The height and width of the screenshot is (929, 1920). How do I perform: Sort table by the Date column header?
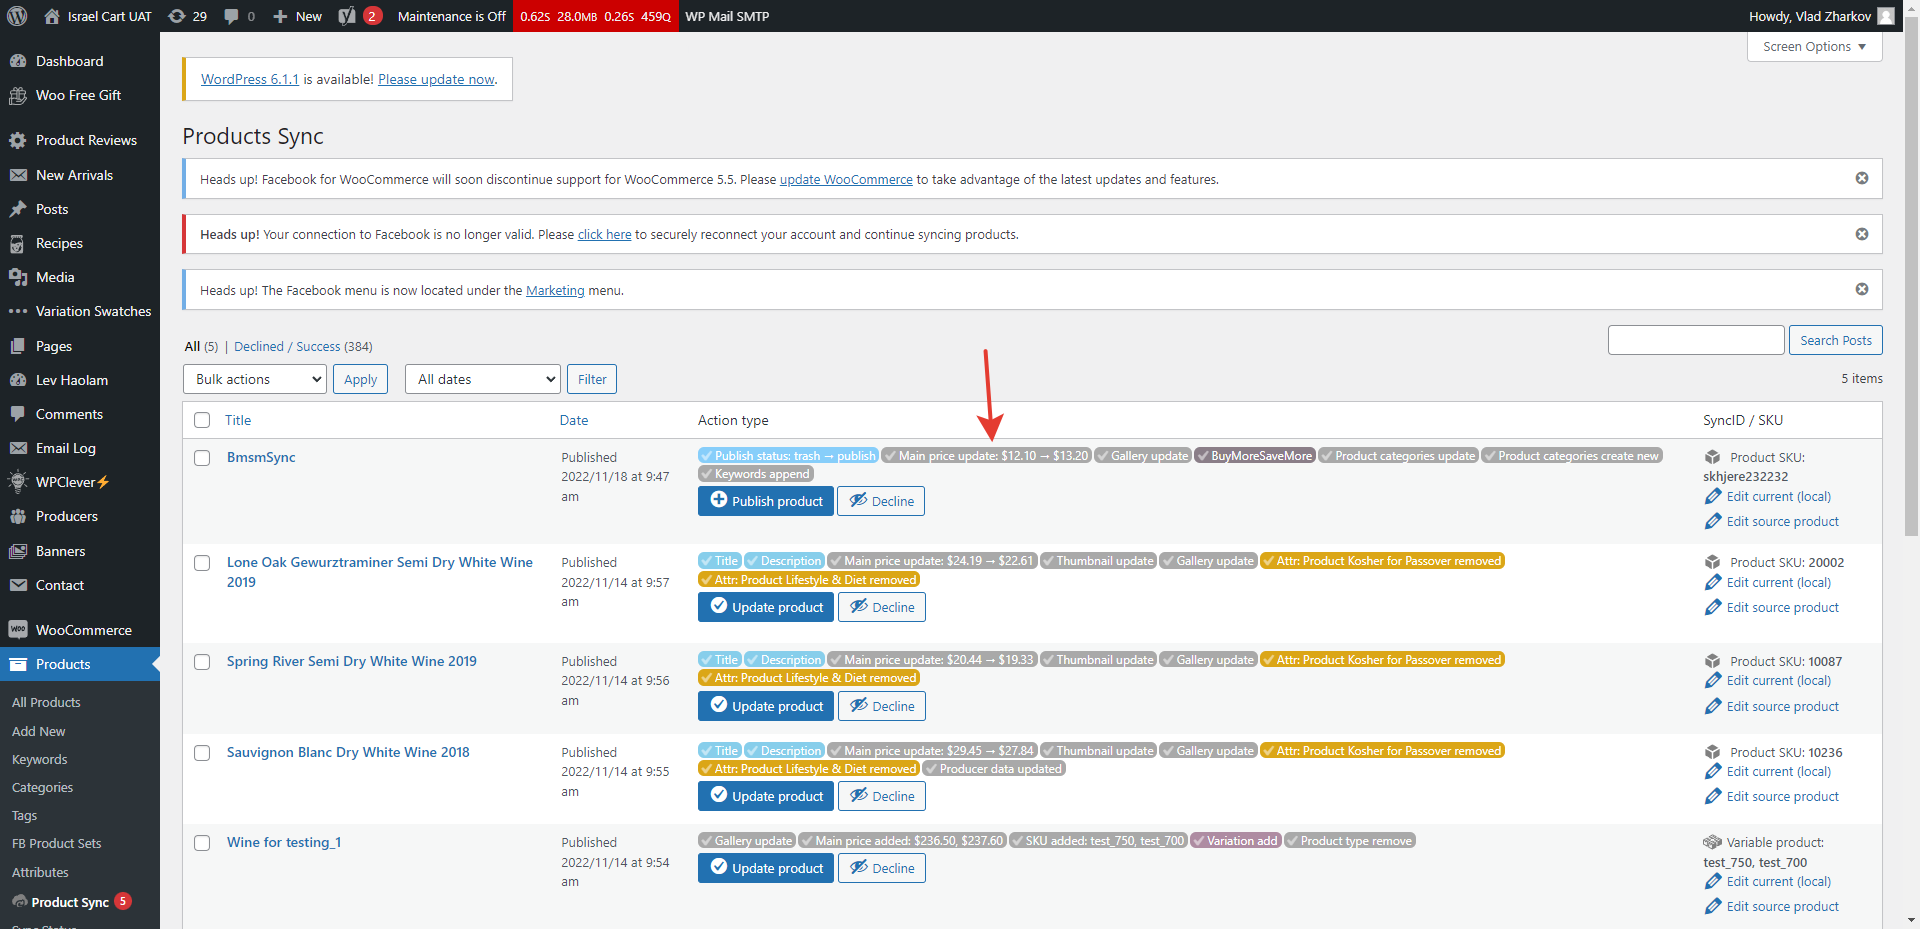click(x=573, y=420)
